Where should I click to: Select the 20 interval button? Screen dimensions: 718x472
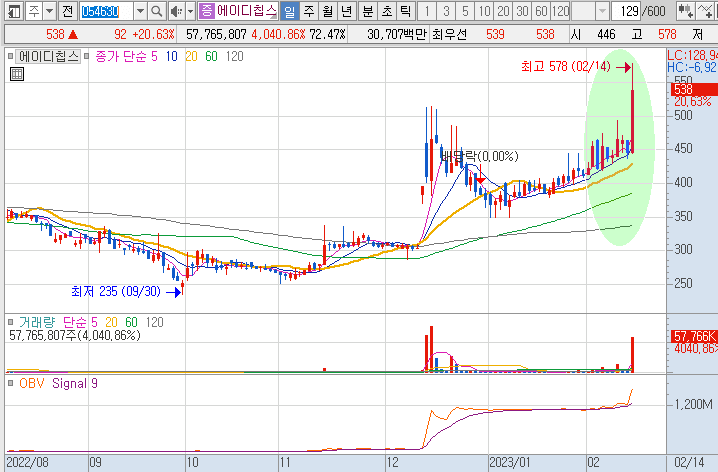(503, 11)
